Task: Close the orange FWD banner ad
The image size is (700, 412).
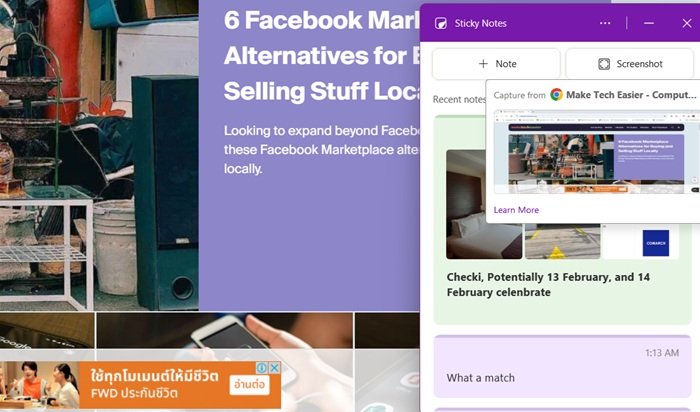Action: pos(275,368)
